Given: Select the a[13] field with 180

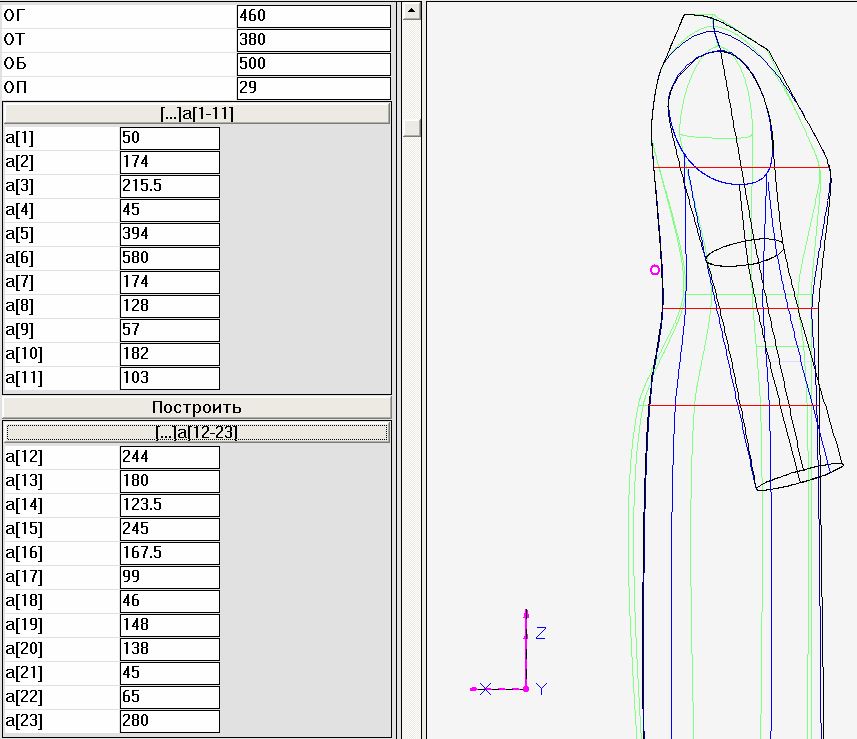Looking at the screenshot, I should (170, 482).
